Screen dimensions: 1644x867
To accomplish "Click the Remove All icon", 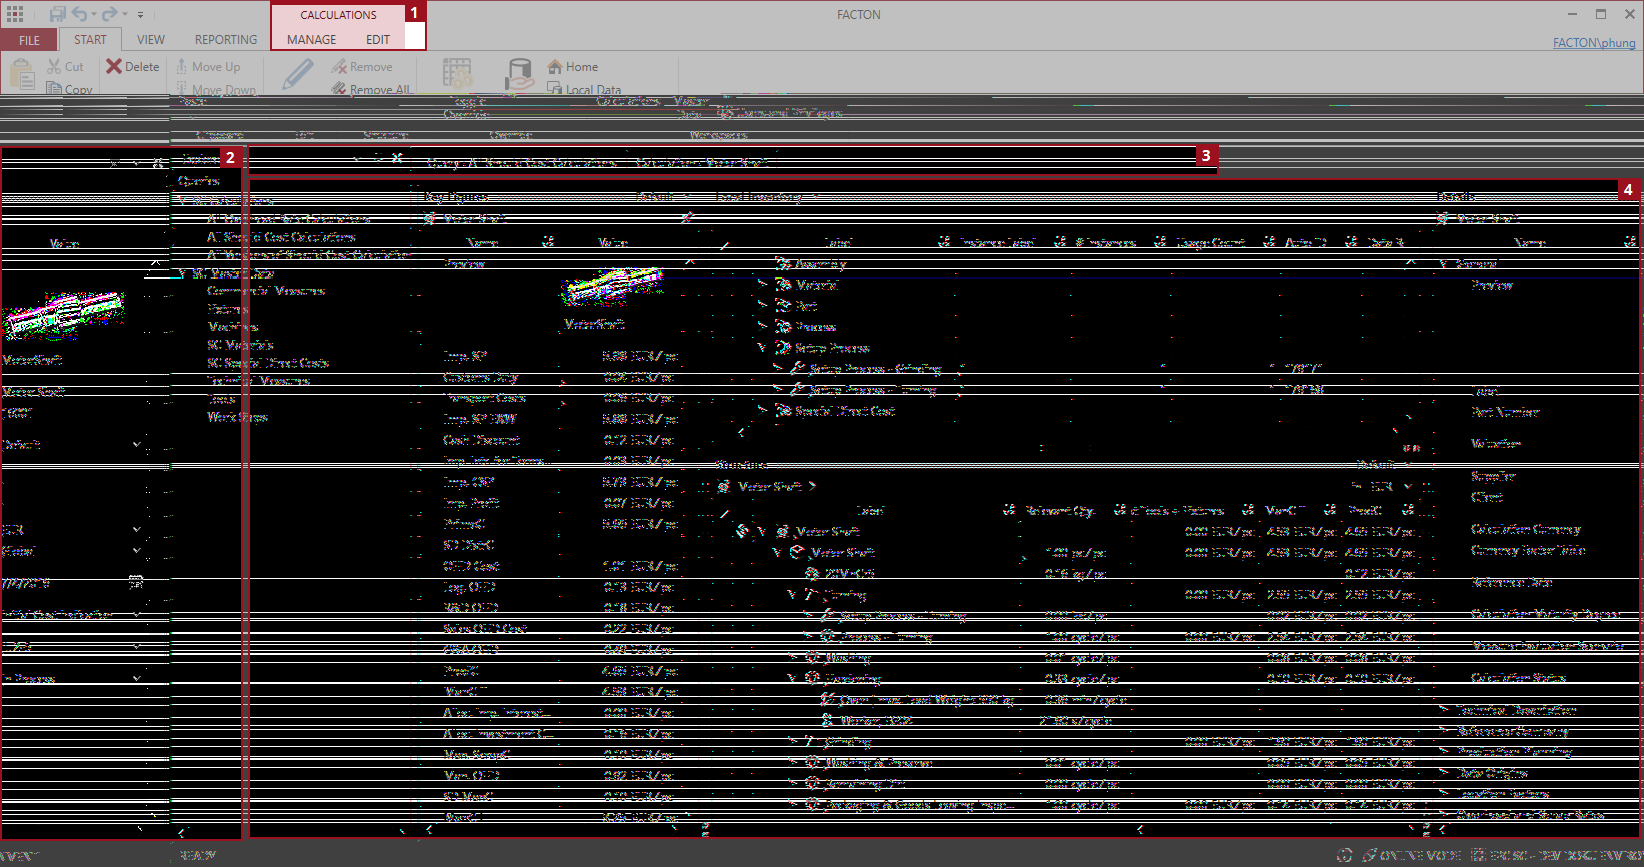I will (x=339, y=89).
